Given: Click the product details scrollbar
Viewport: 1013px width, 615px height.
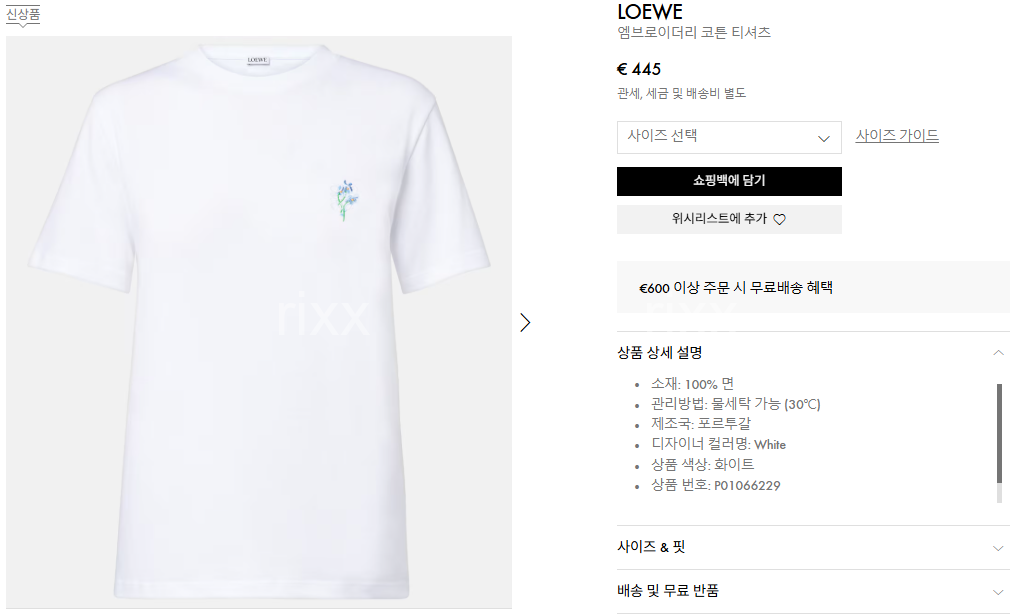Looking at the screenshot, I should tap(999, 433).
